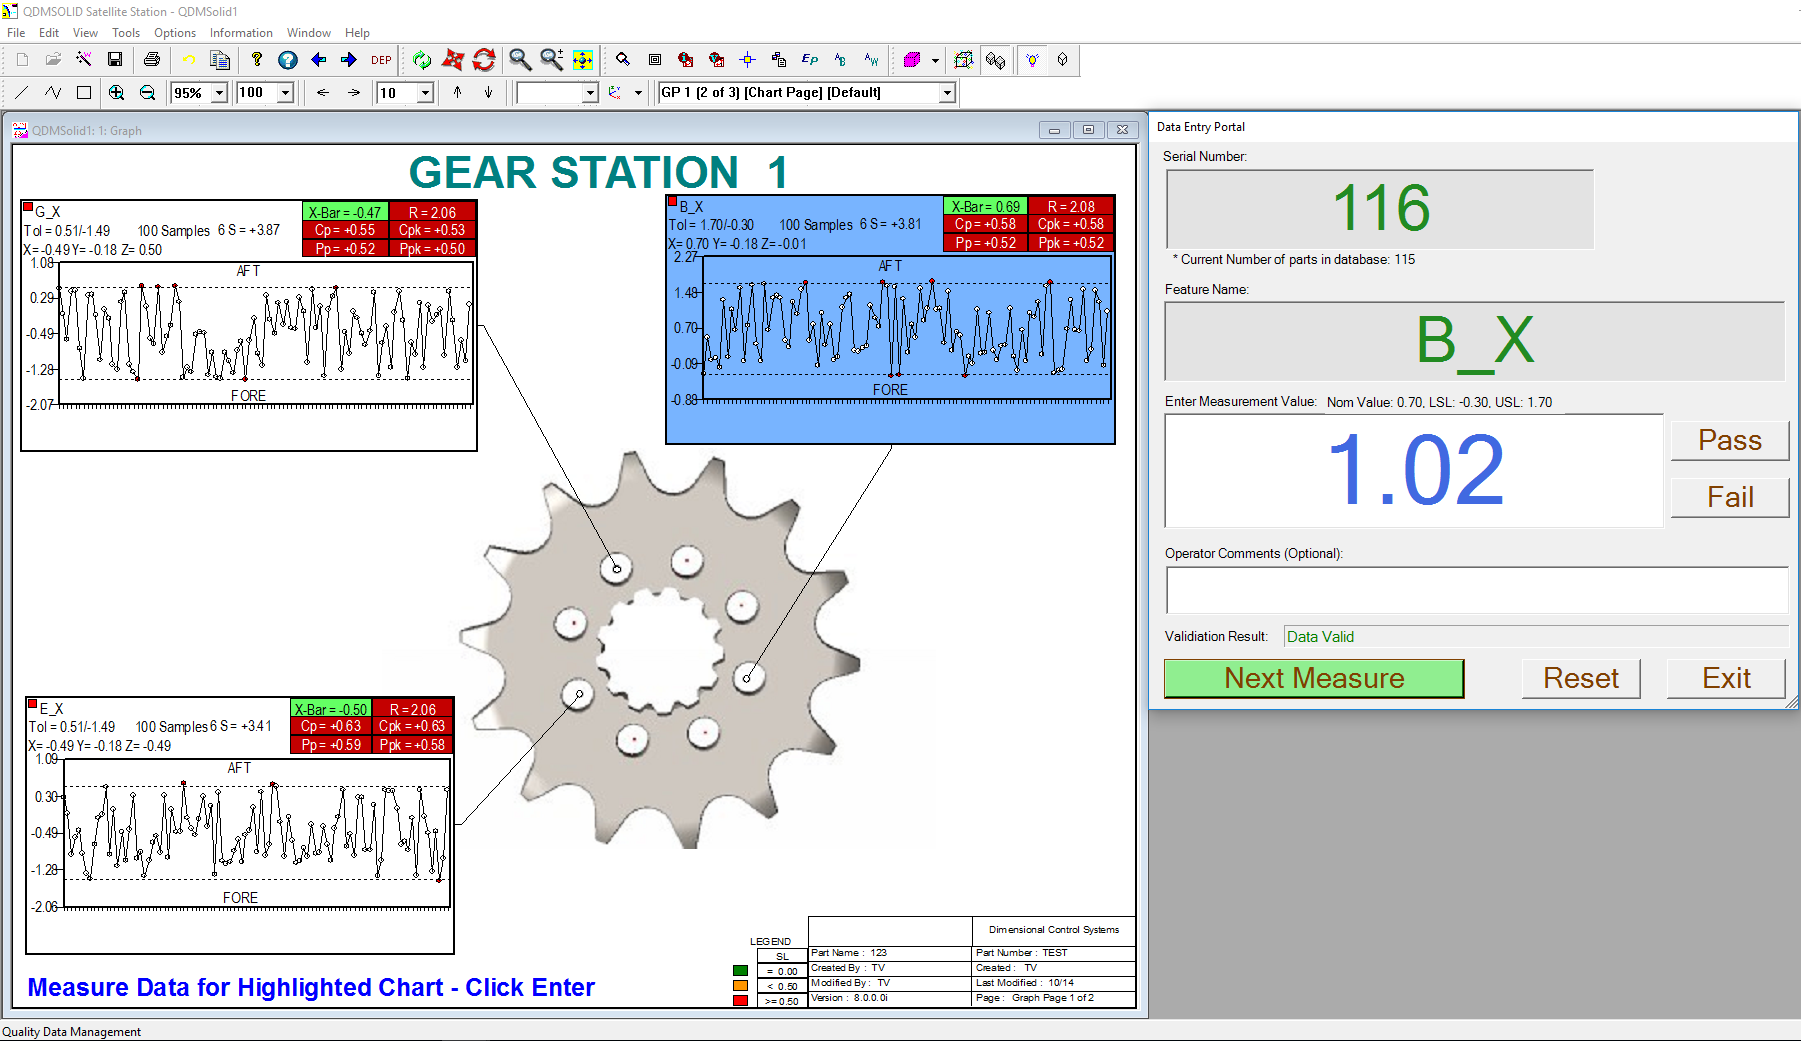This screenshot has width=1801, height=1041.
Task: Expand the GP 1 Chart Page dropdown
Action: pyautogui.click(x=947, y=93)
